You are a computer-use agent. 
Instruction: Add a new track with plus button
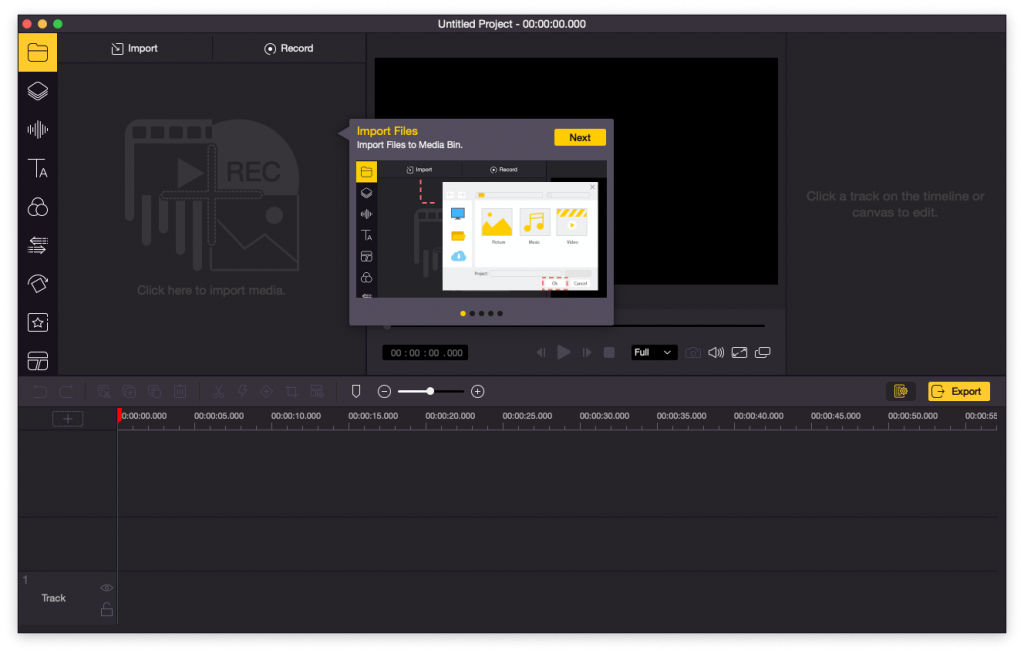click(x=67, y=419)
